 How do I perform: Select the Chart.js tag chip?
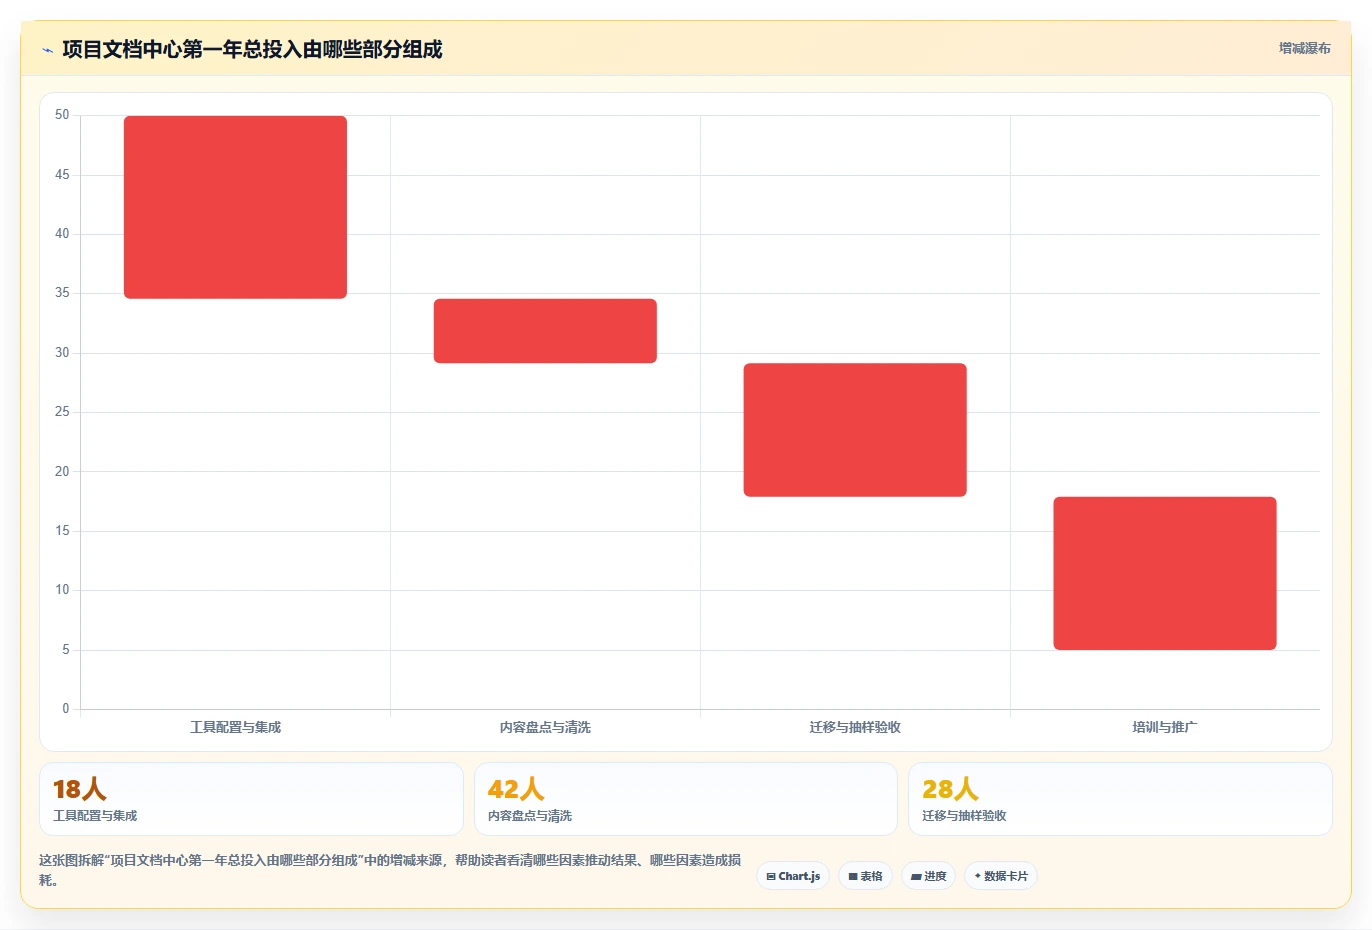pyautogui.click(x=793, y=876)
